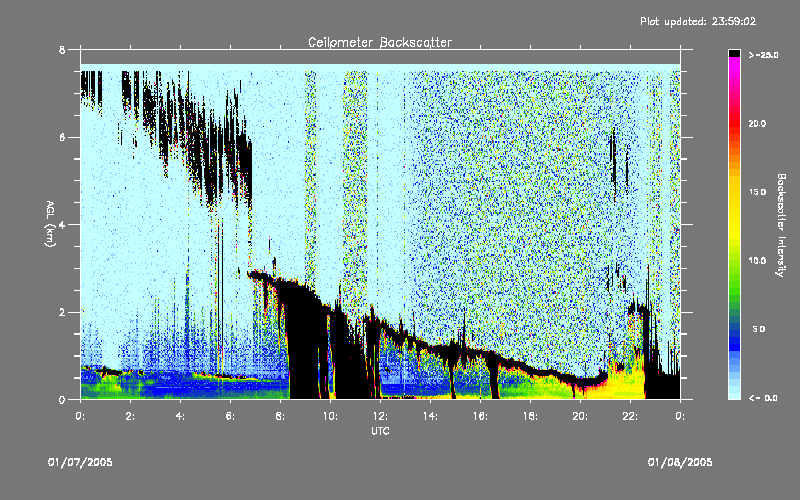The image size is (800, 500).
Task: Click the "15.0" colorbar scale label
Action: coord(757,192)
